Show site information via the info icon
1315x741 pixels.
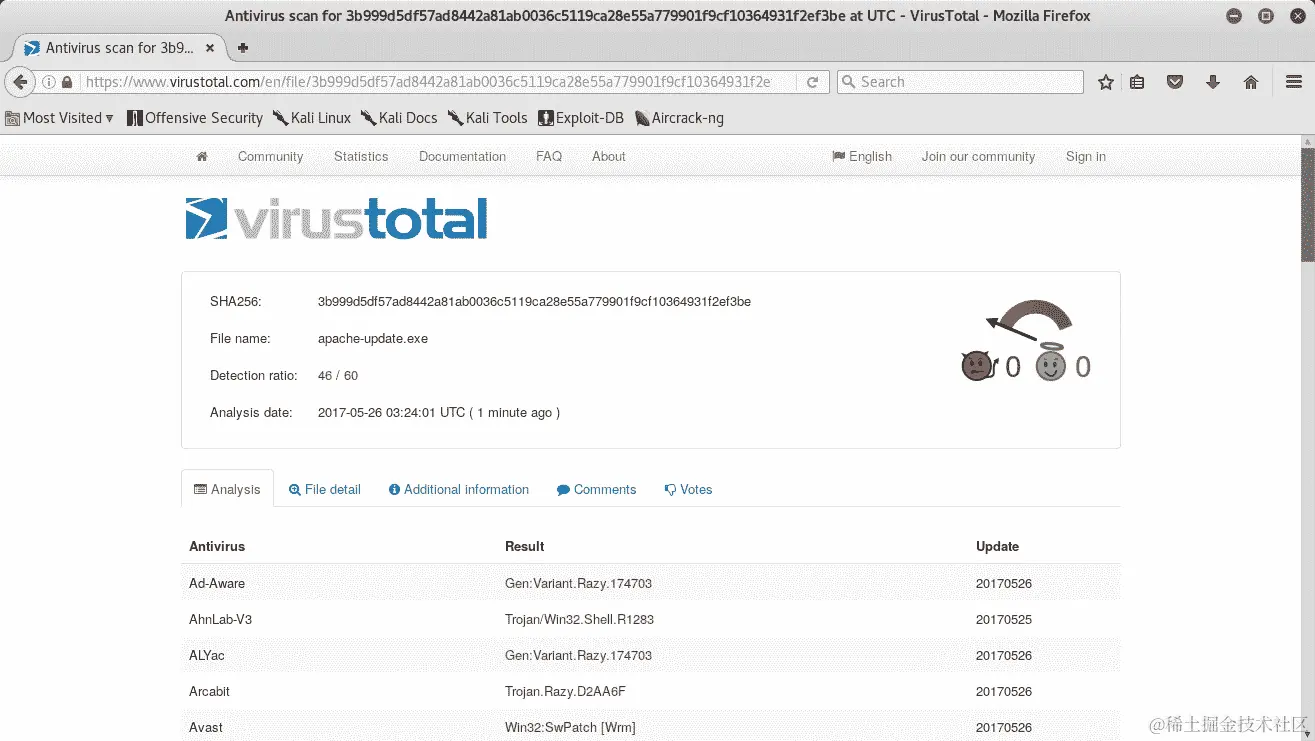tap(49, 82)
